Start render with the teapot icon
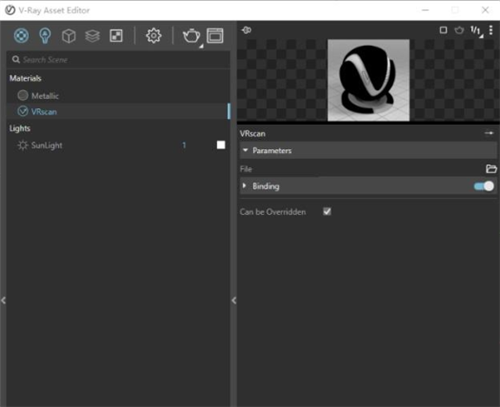Screen dimensions: 500x407 pos(191,36)
